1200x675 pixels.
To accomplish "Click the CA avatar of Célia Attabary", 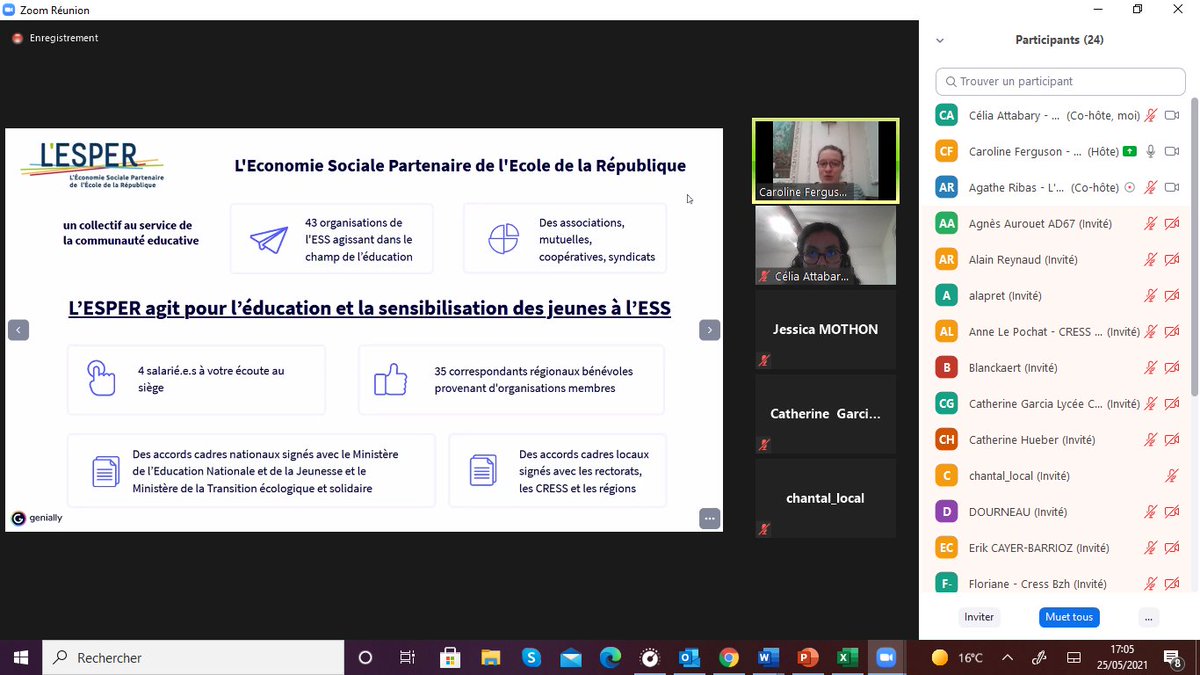I will coord(947,115).
